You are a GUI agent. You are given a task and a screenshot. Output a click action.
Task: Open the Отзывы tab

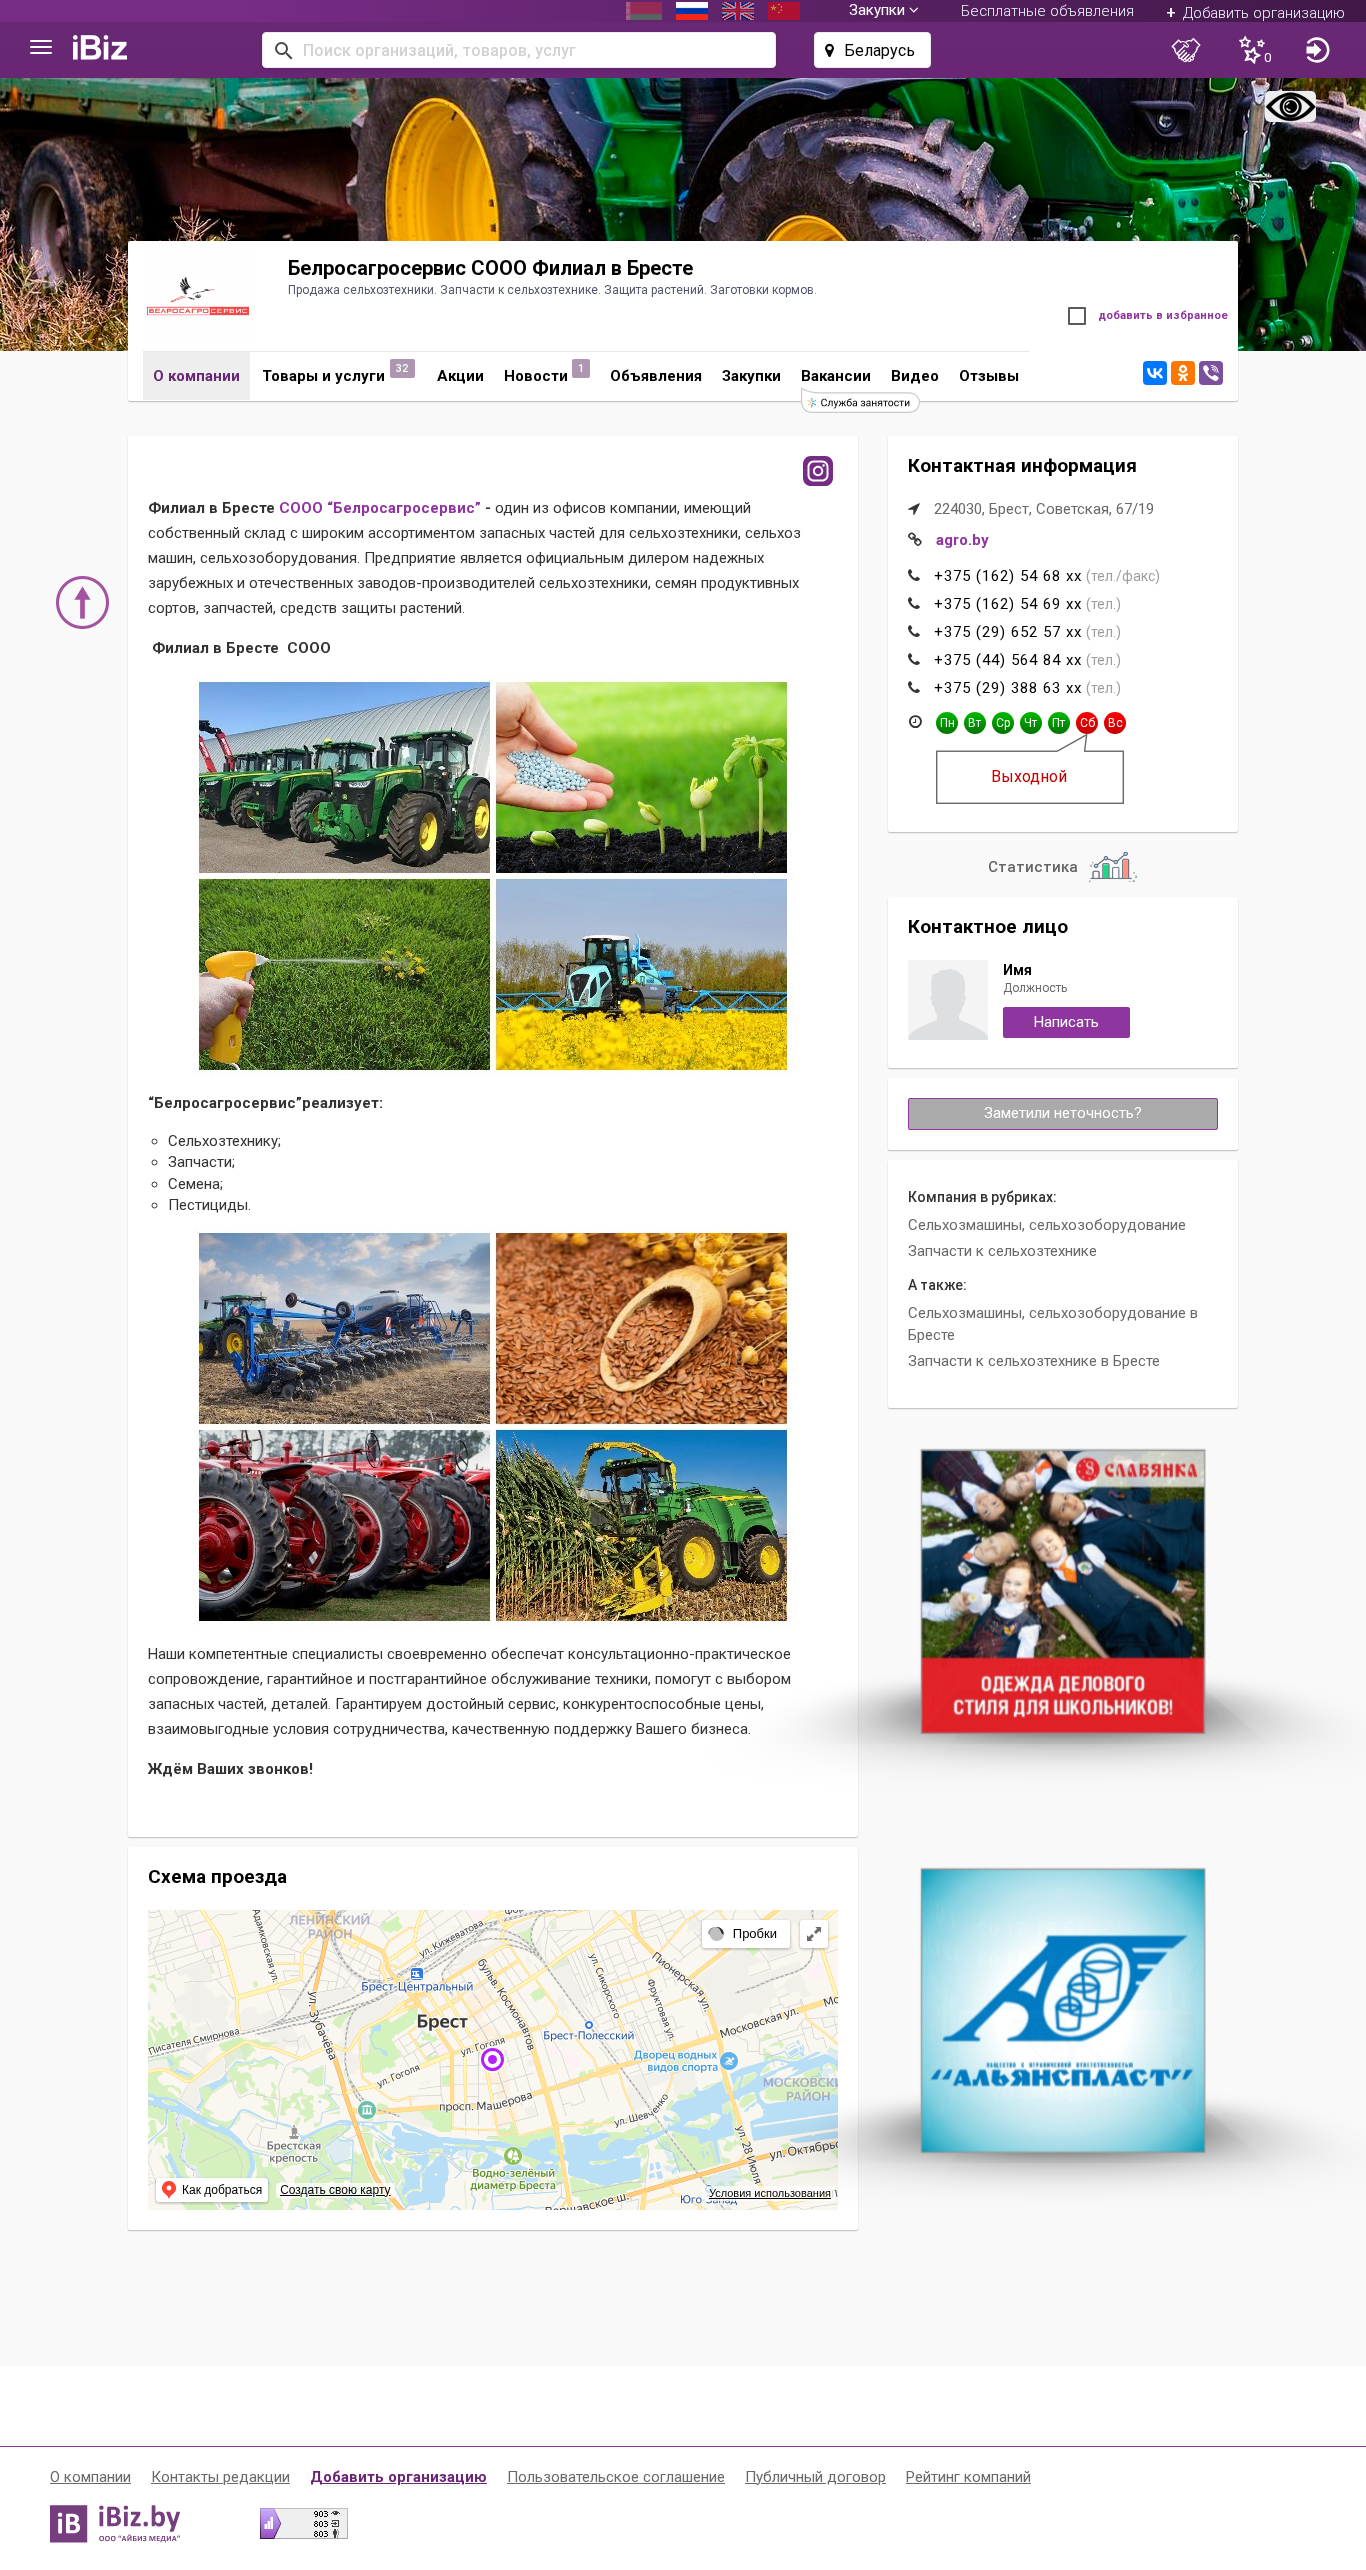[989, 376]
